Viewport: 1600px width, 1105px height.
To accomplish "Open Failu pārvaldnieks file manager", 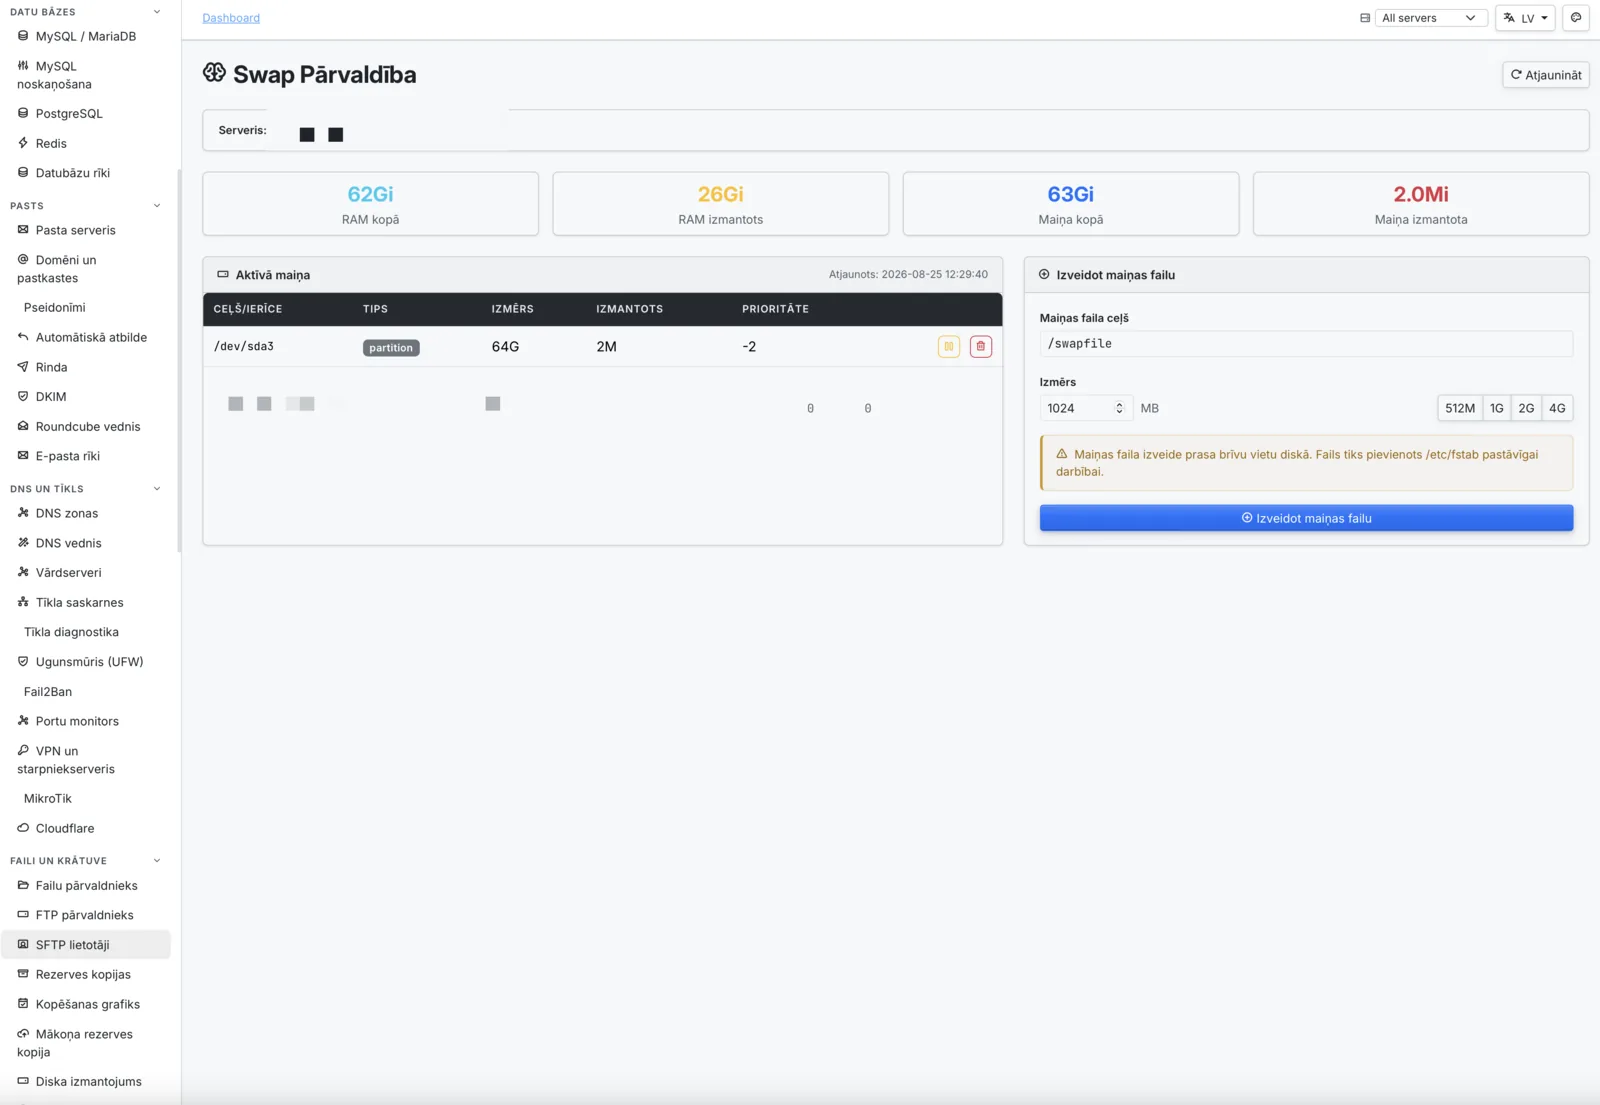I will click(85, 886).
